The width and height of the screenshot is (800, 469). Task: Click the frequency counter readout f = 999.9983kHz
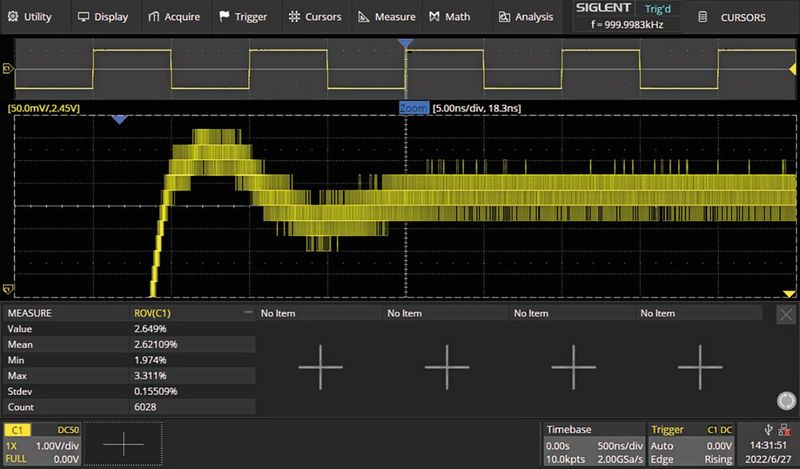point(627,24)
